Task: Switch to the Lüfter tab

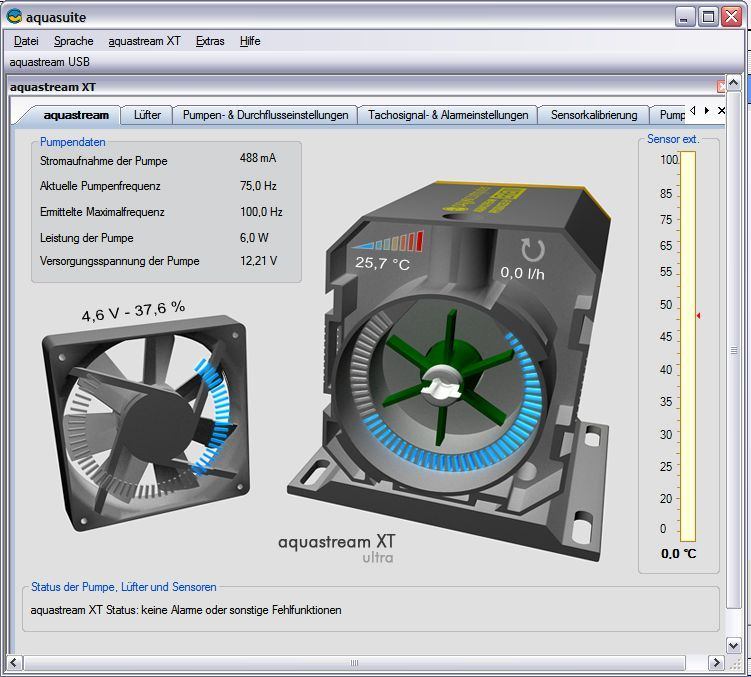Action: click(x=147, y=115)
